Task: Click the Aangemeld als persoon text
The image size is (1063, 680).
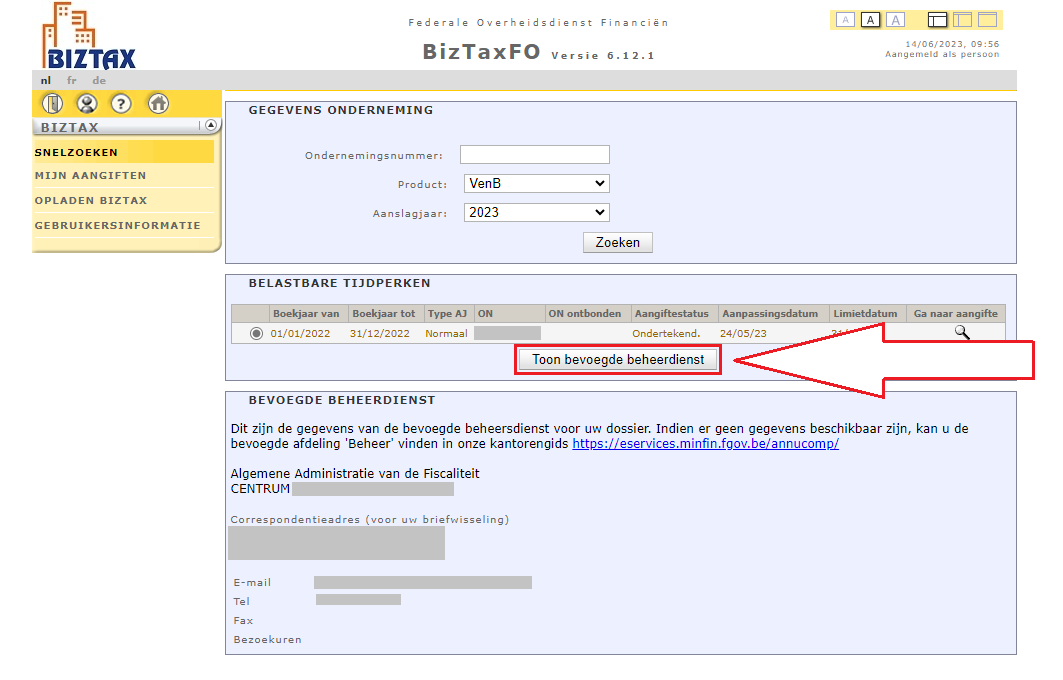Action: pyautogui.click(x=942, y=54)
